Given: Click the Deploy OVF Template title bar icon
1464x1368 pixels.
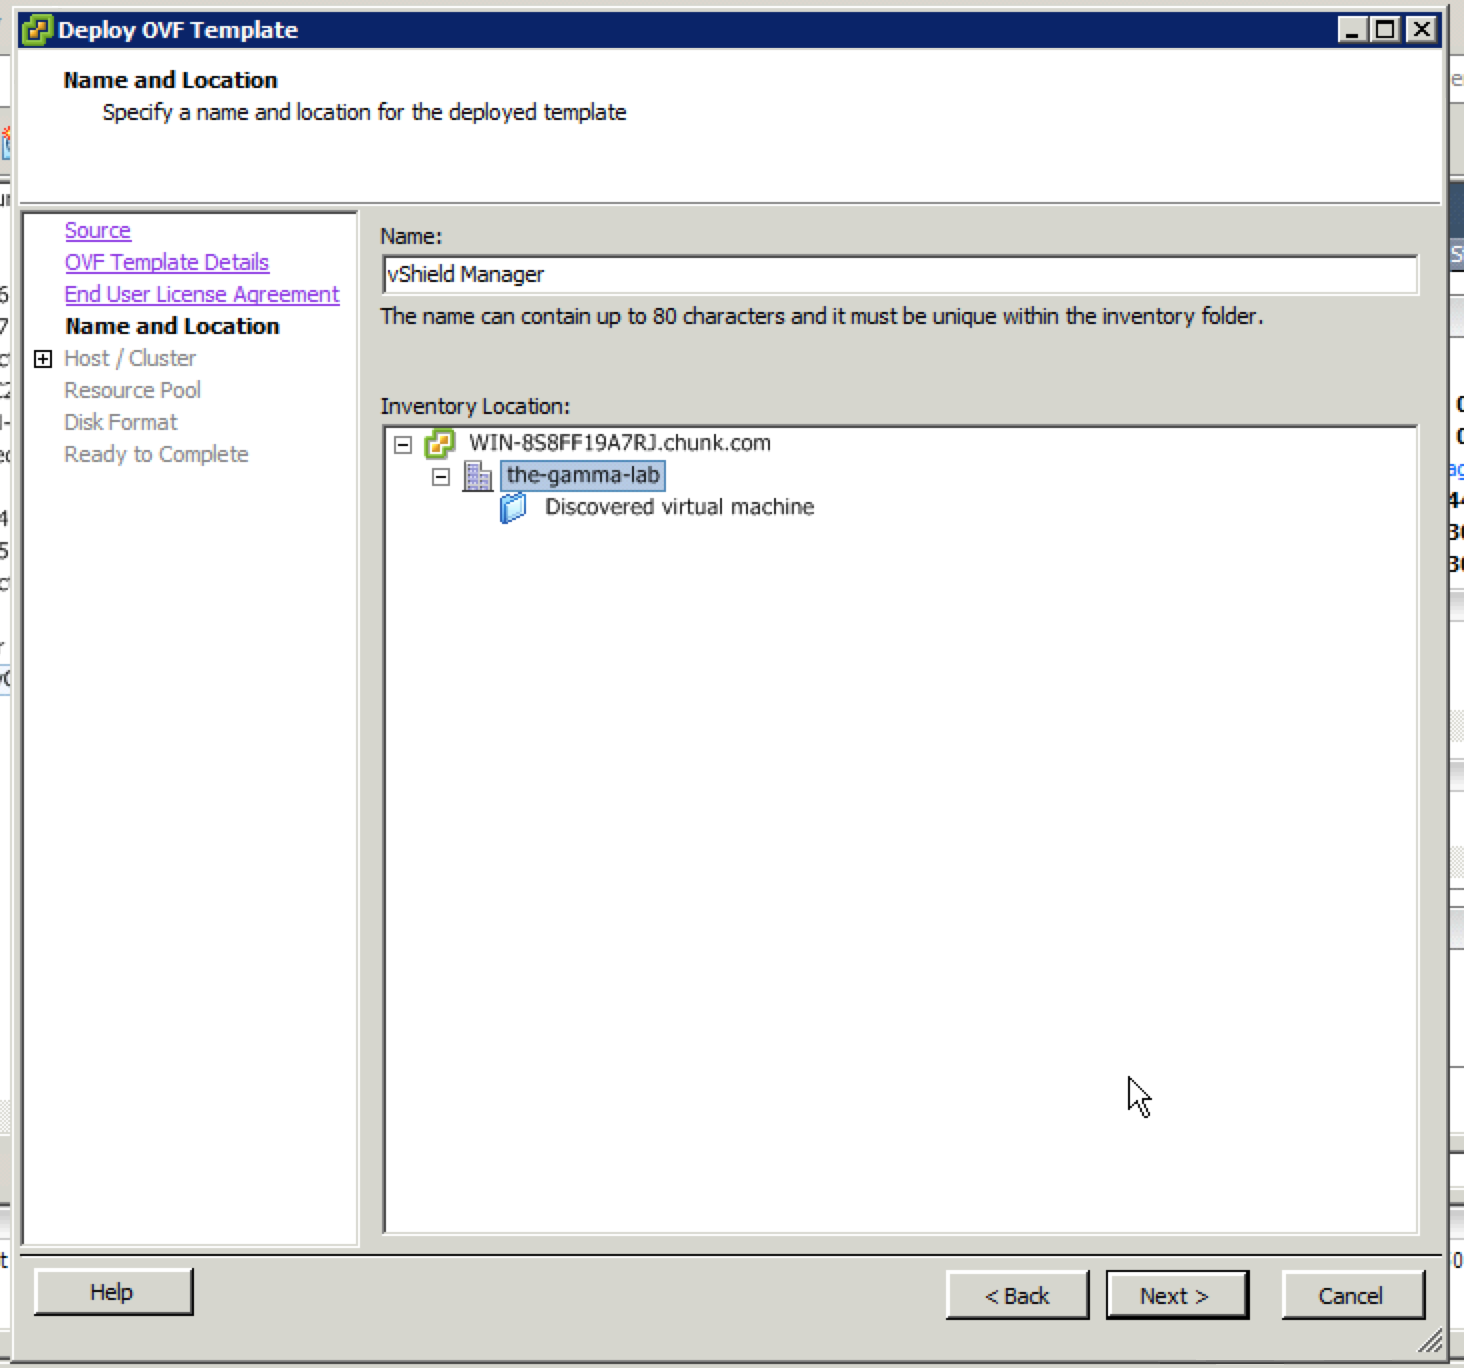Looking at the screenshot, I should [36, 30].
